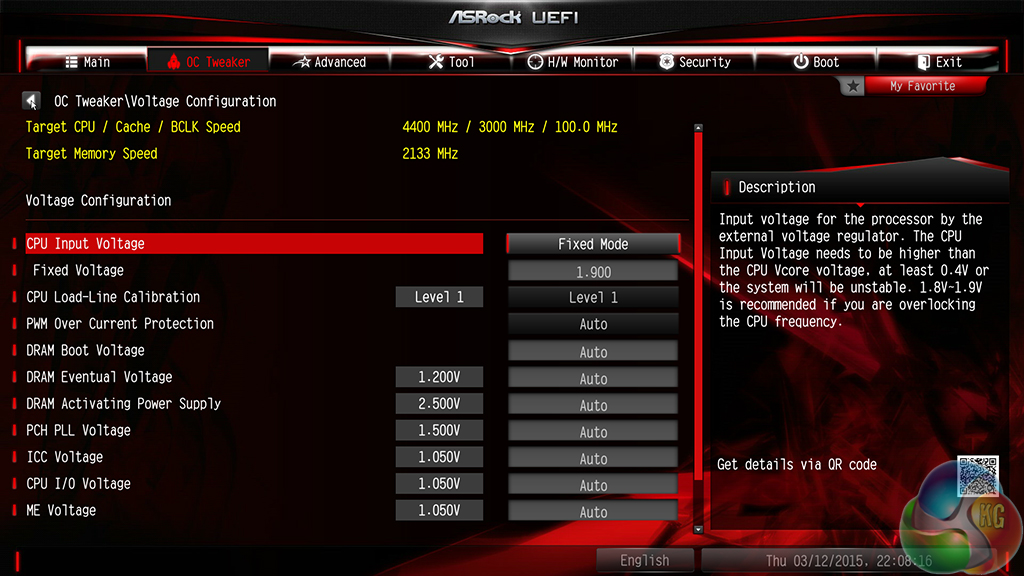Image resolution: width=1024 pixels, height=576 pixels.
Task: Click the Main tab list icon
Action: pos(72,62)
